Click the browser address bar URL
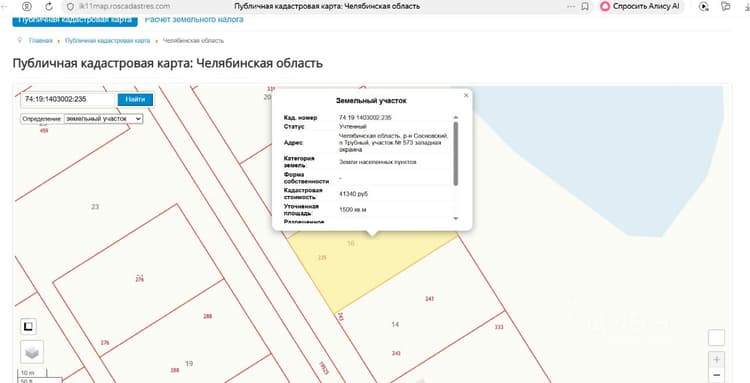The height and width of the screenshot is (383, 750). pyautogui.click(x=123, y=7)
